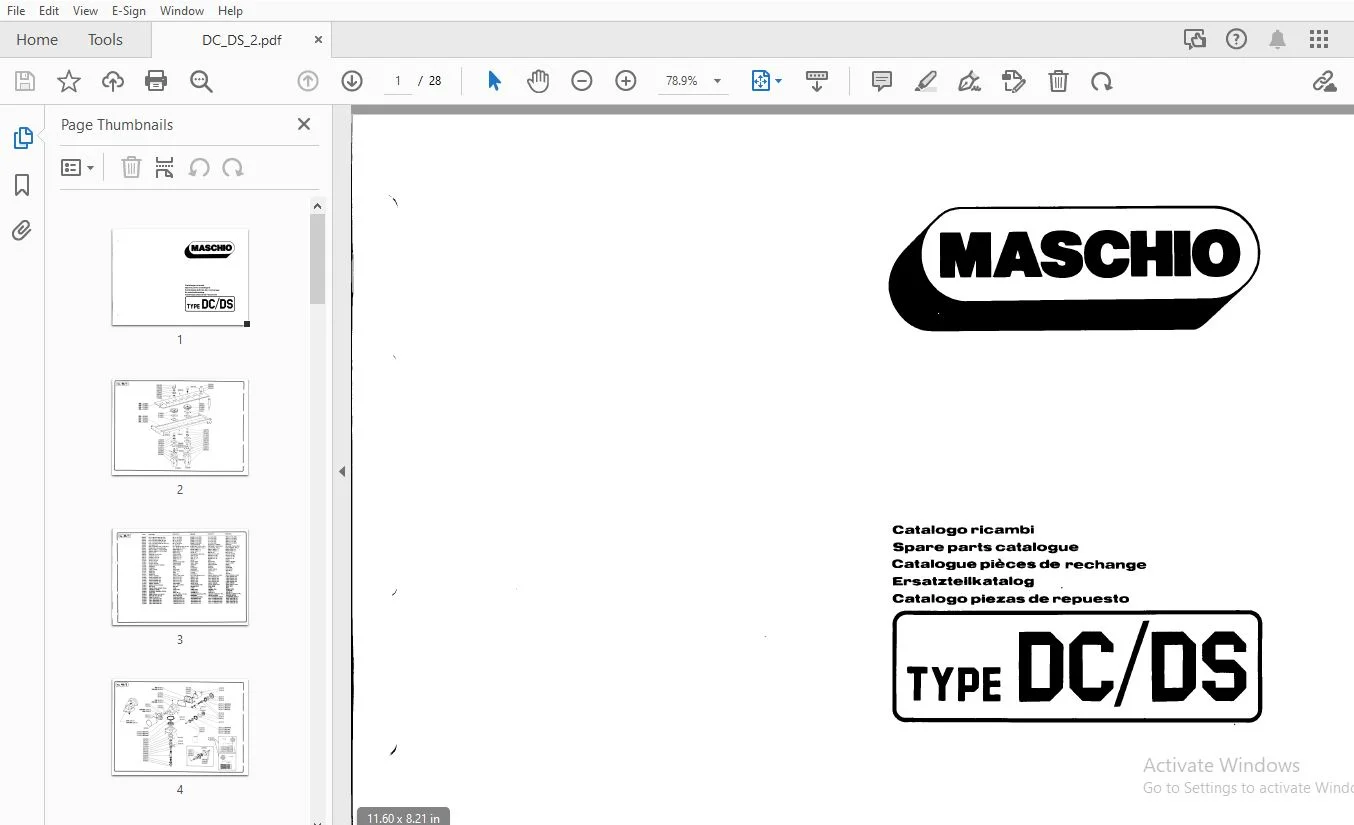Delete selected pages in the thumbnails panel
Screen dimensions: 1354x825
131,168
